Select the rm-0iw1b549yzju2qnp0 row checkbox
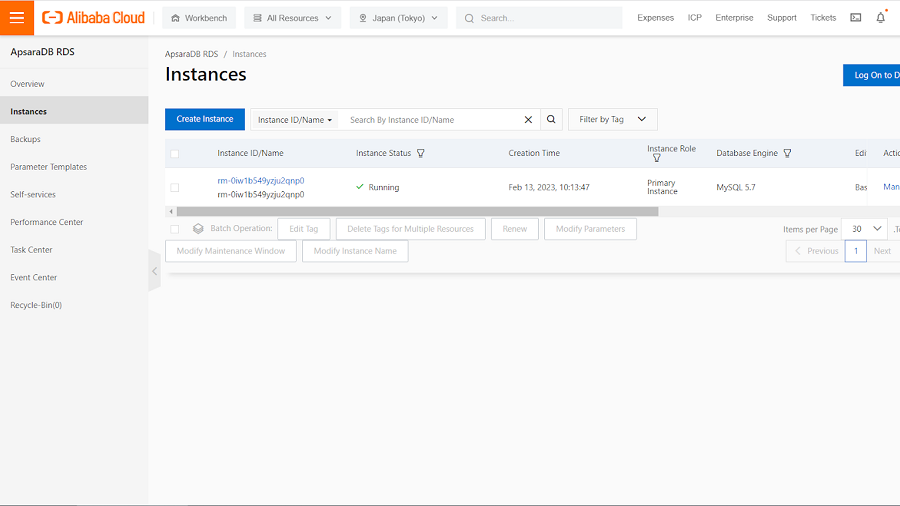900x506 pixels. pos(175,187)
